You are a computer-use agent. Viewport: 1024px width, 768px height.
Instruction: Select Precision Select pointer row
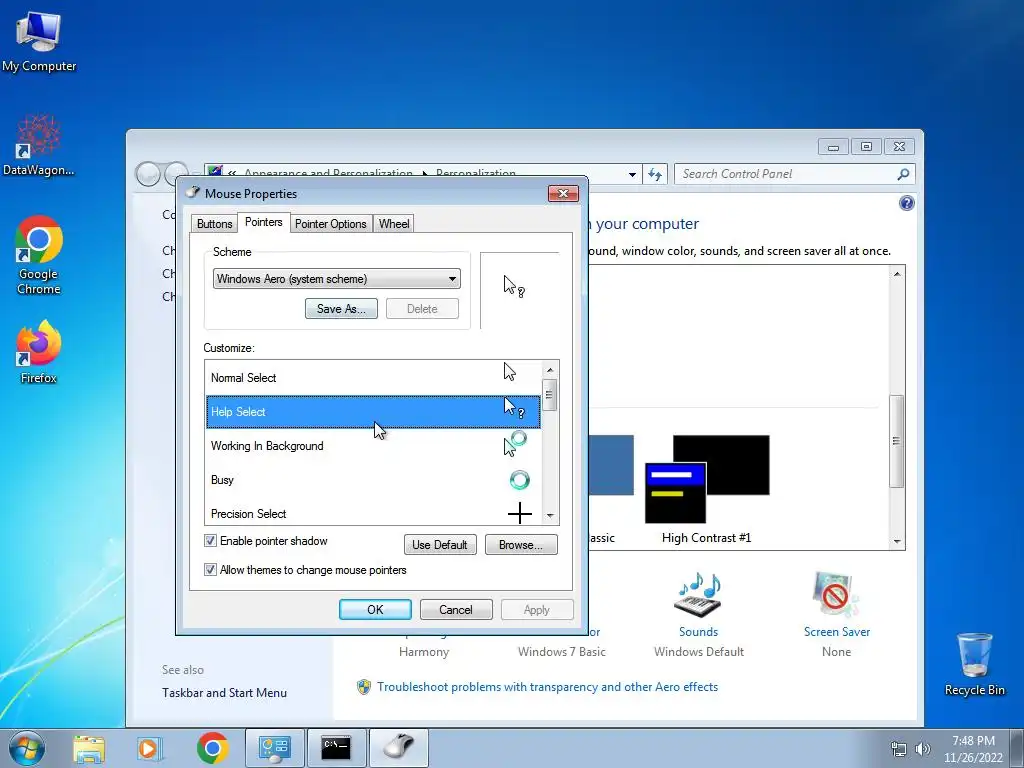373,512
